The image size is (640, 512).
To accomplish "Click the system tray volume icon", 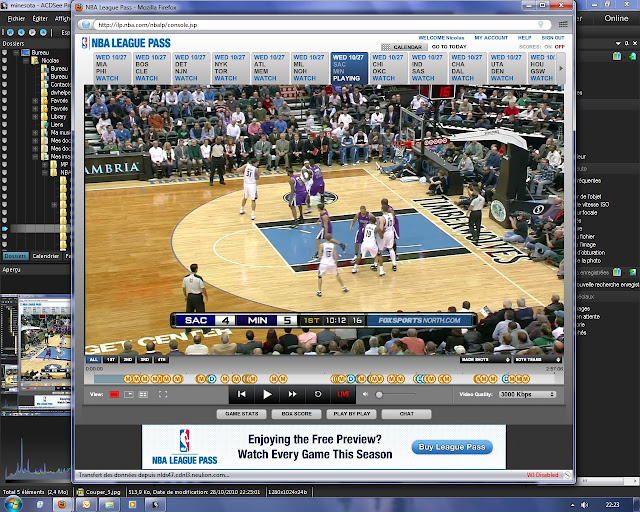I will [x=584, y=505].
